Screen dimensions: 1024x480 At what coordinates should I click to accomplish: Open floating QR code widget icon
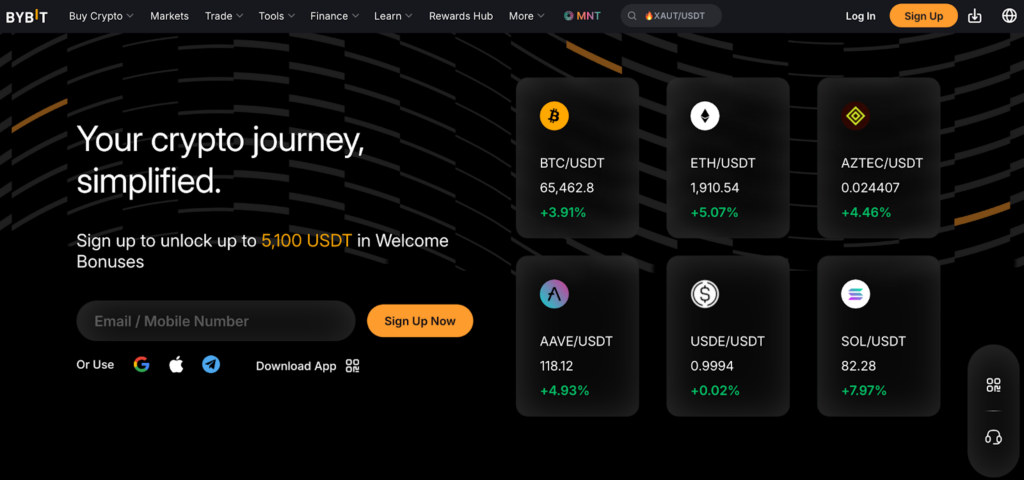tap(993, 385)
